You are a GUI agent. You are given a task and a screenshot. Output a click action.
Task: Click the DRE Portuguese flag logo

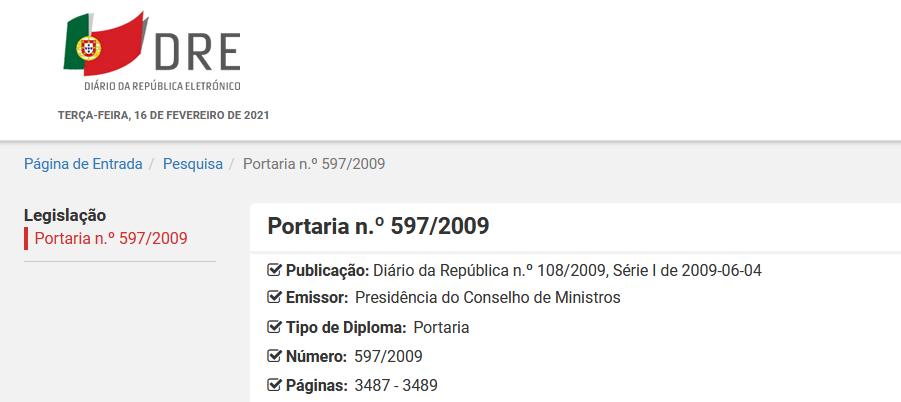(105, 44)
